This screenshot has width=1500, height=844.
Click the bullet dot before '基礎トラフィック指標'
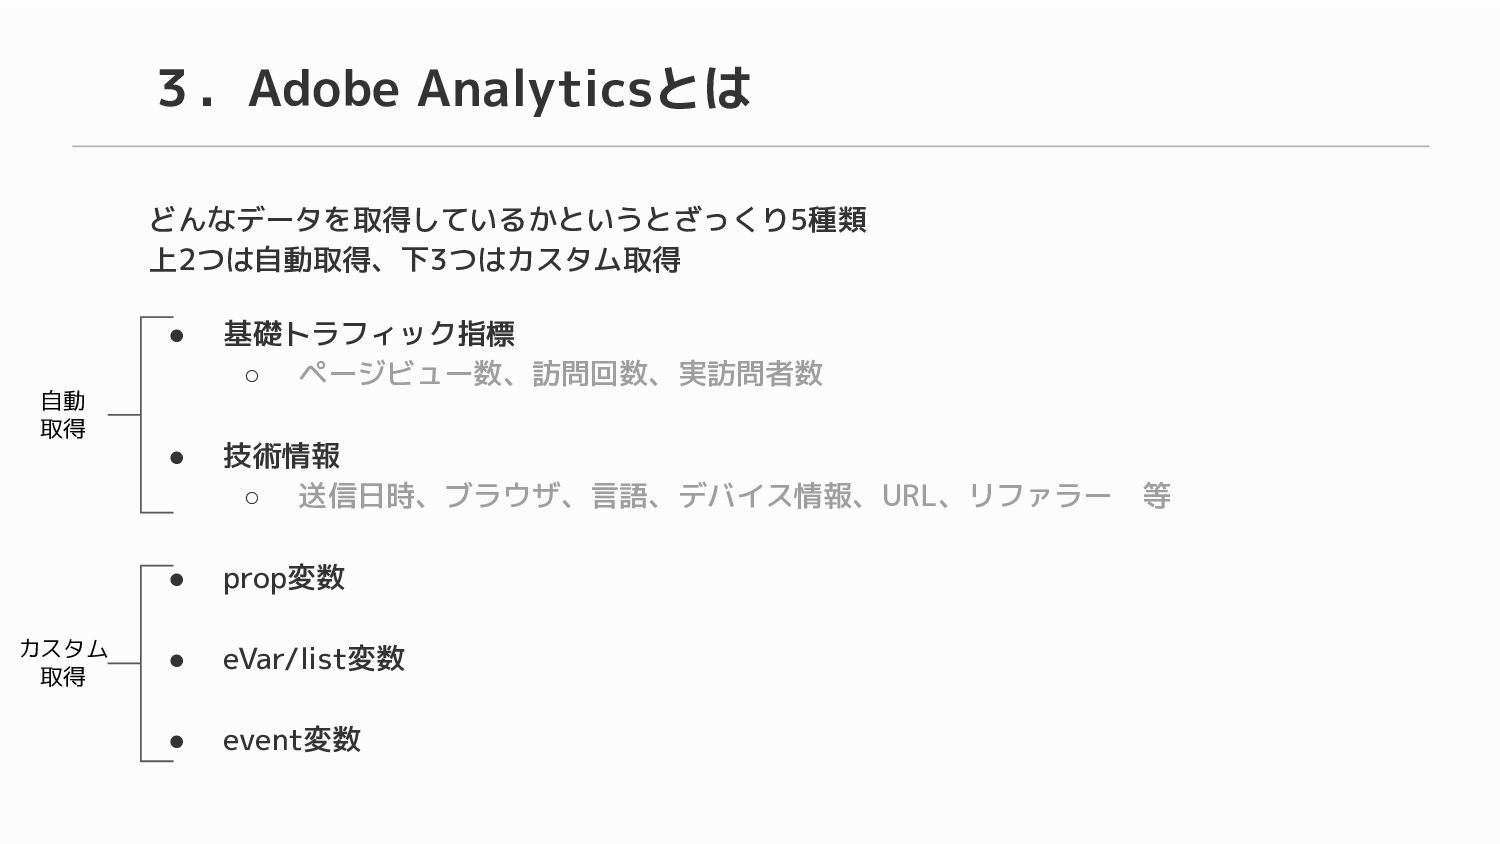[177, 336]
